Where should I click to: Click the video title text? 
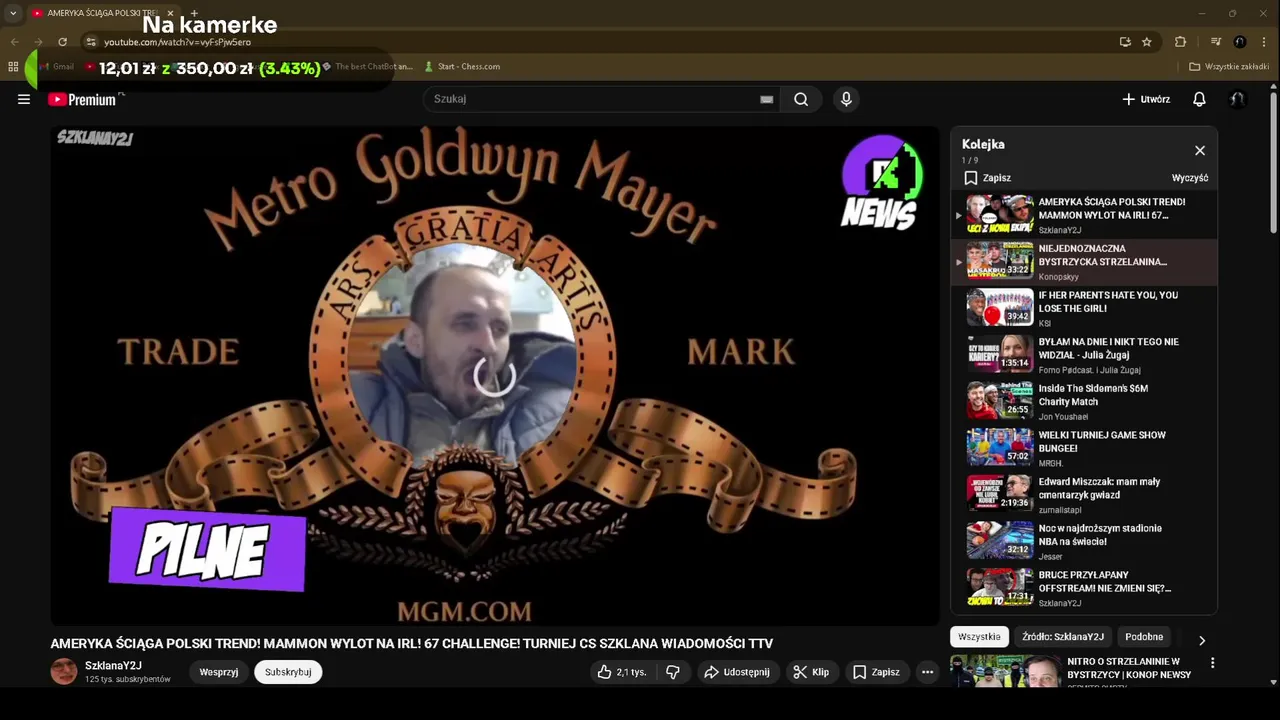pos(412,643)
